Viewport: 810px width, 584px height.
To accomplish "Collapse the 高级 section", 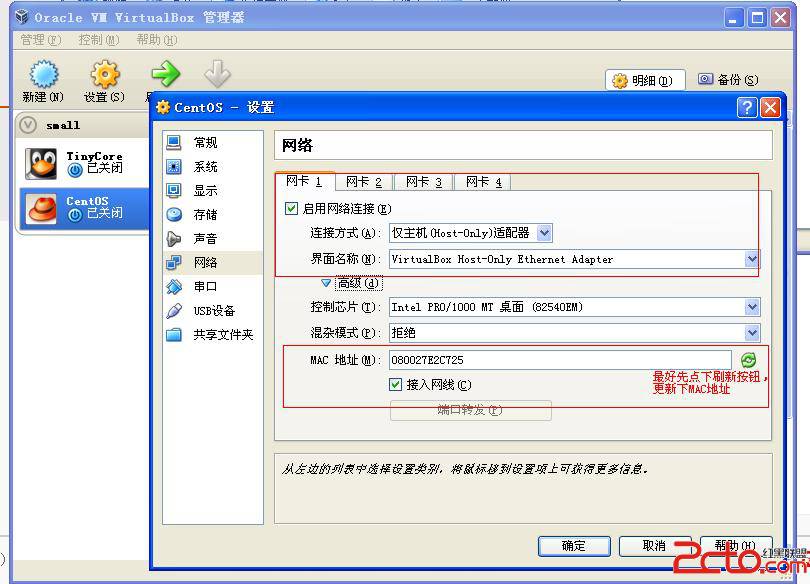I will click(327, 283).
